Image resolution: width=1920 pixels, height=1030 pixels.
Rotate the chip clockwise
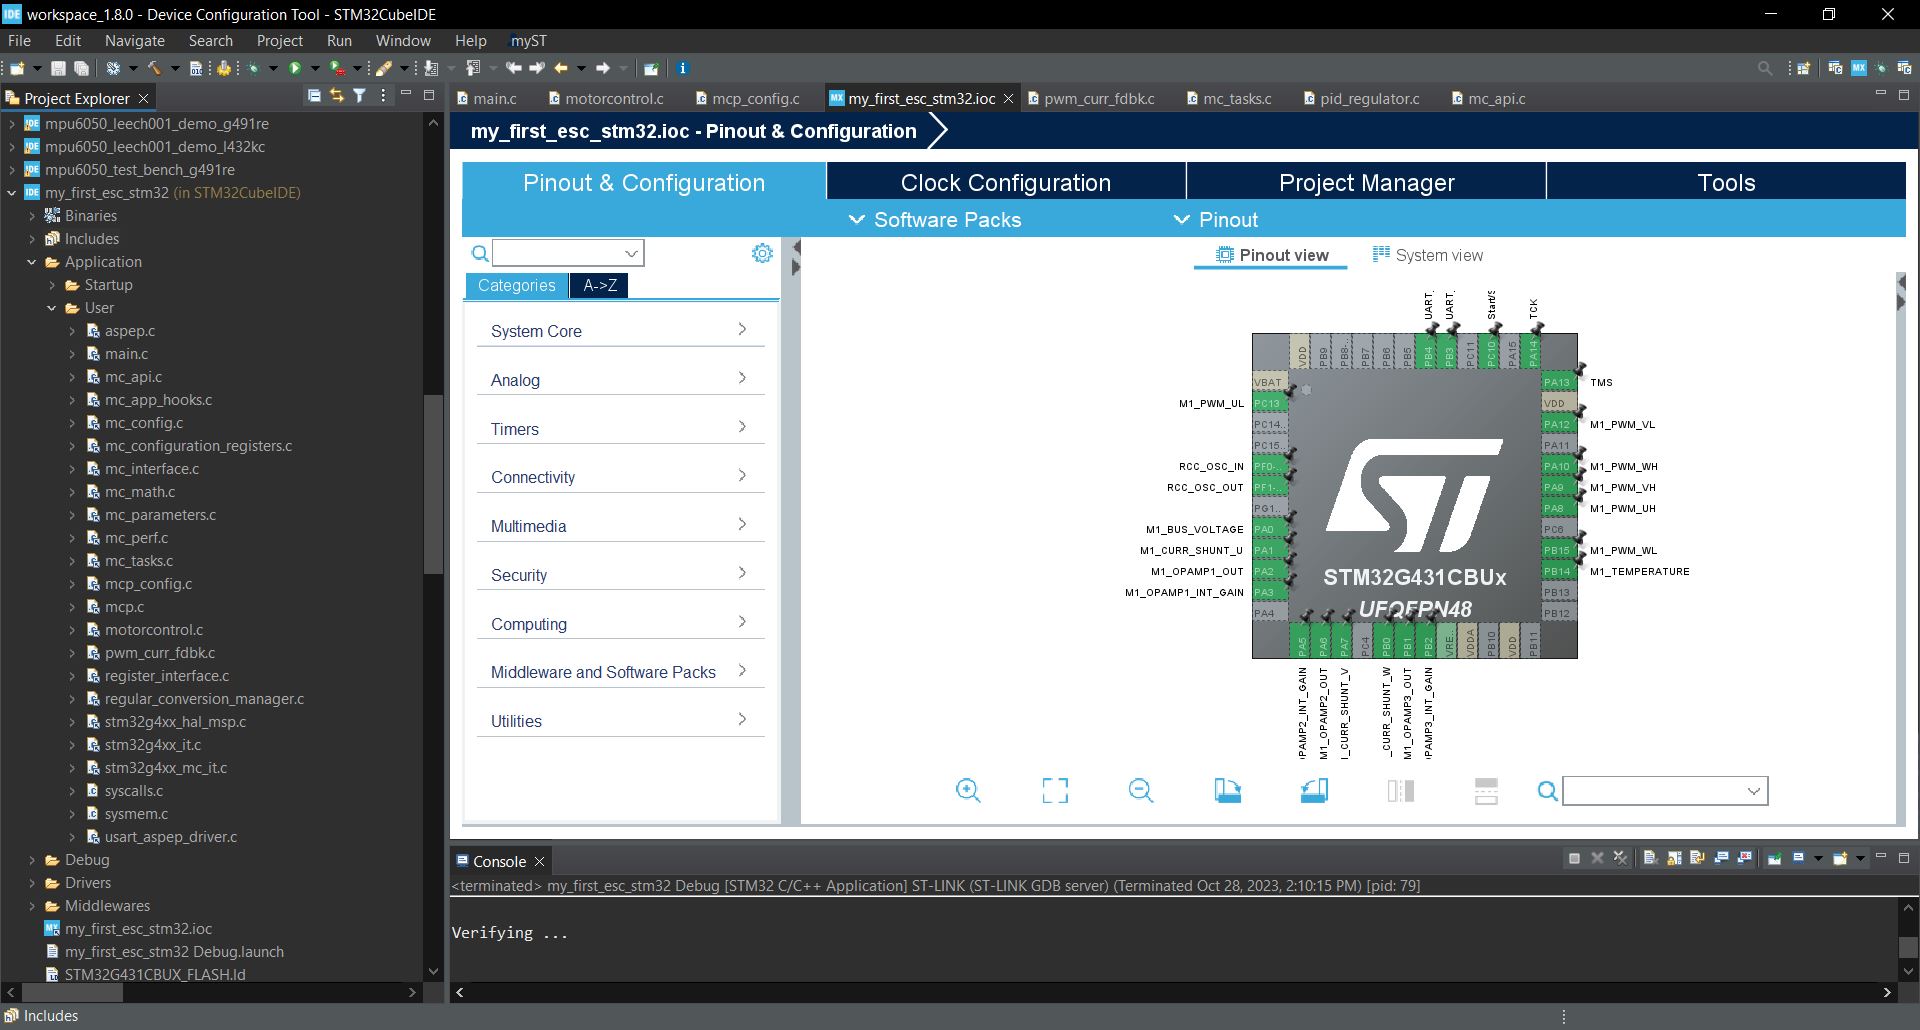tap(1227, 791)
